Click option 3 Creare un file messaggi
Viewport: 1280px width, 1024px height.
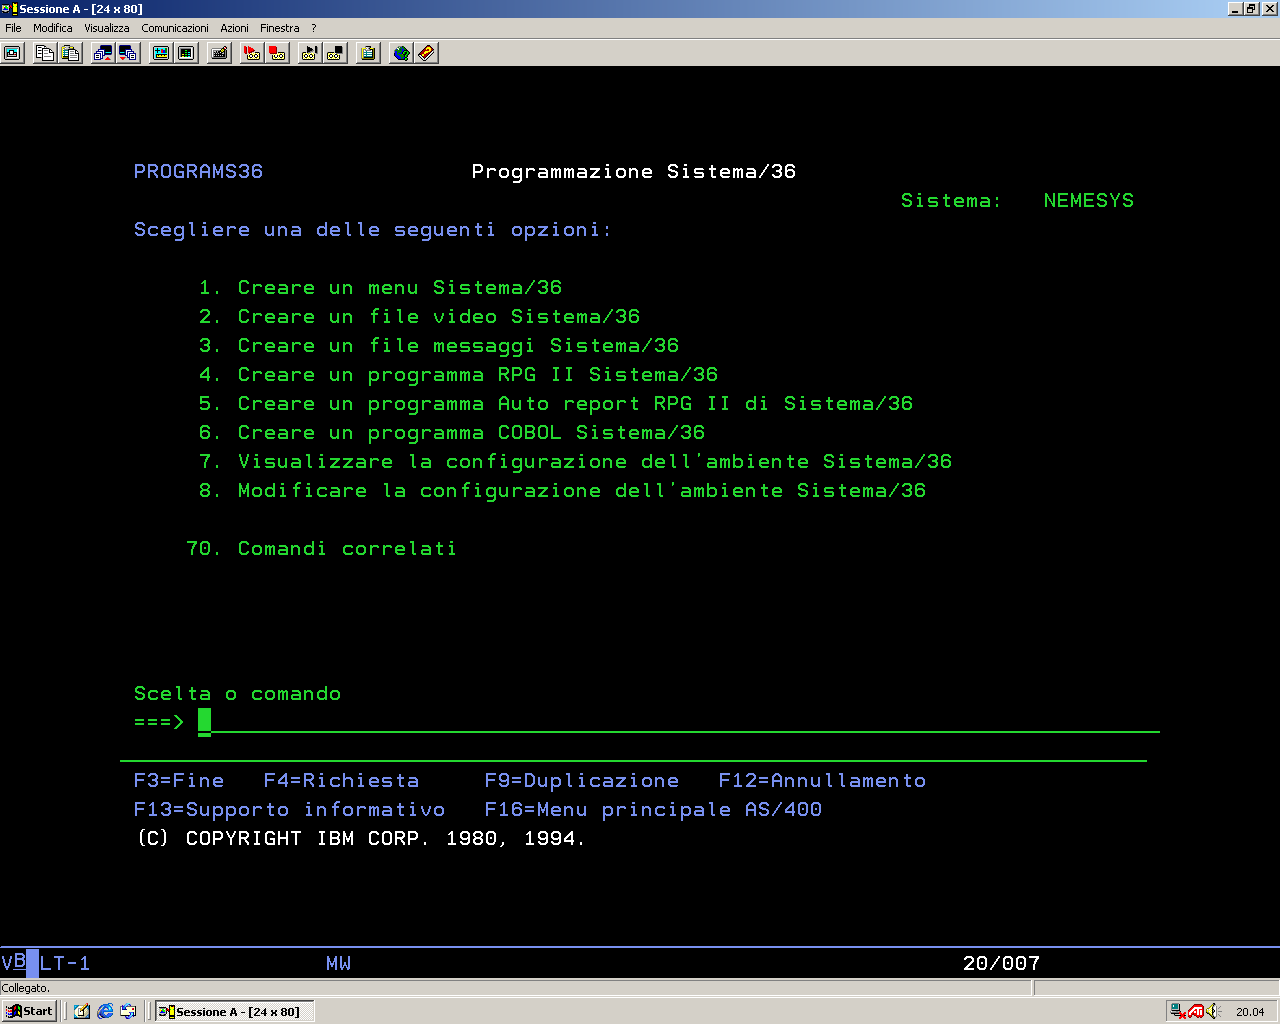click(438, 346)
